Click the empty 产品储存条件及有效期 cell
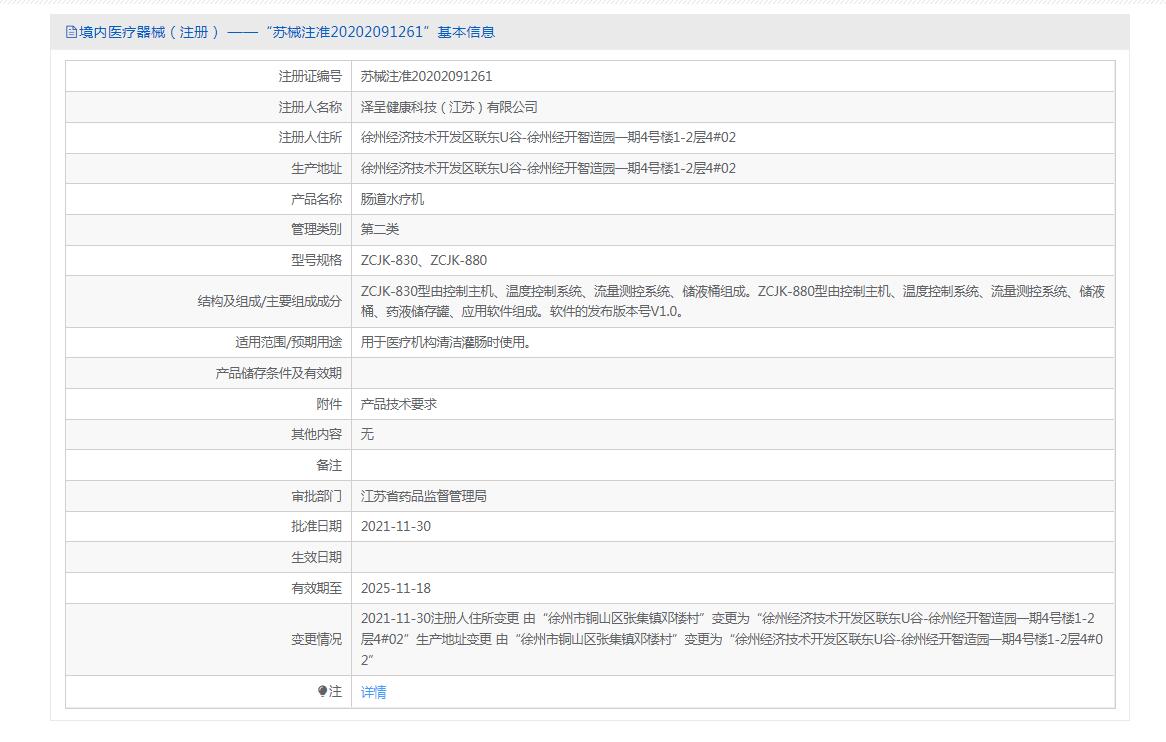The width and height of the screenshot is (1166, 742). coord(732,373)
